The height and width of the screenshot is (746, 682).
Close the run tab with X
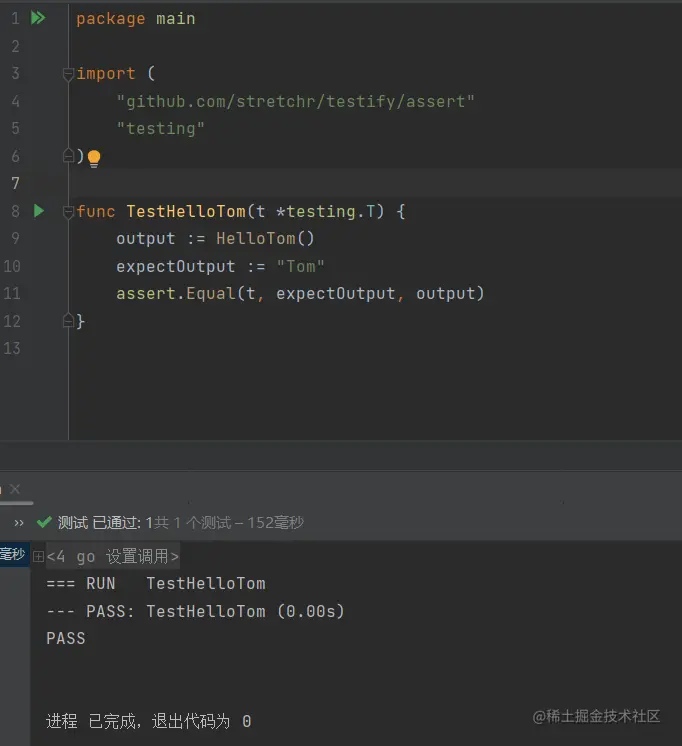coord(15,489)
